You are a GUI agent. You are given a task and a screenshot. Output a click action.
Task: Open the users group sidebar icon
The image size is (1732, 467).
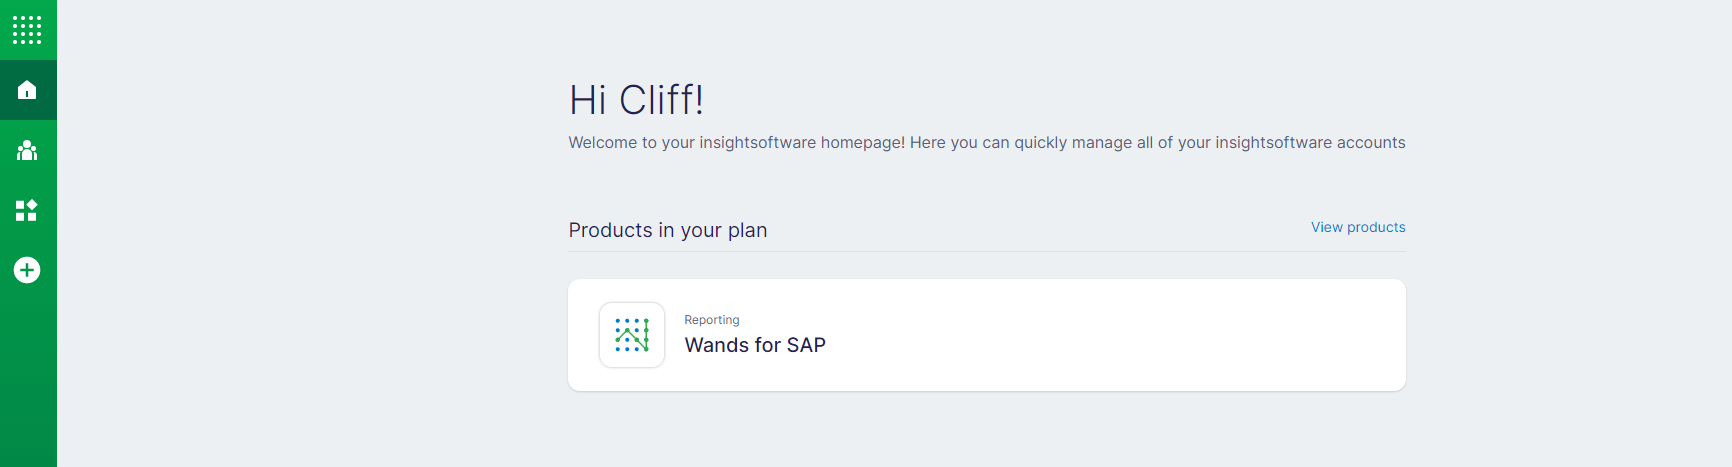click(x=27, y=150)
